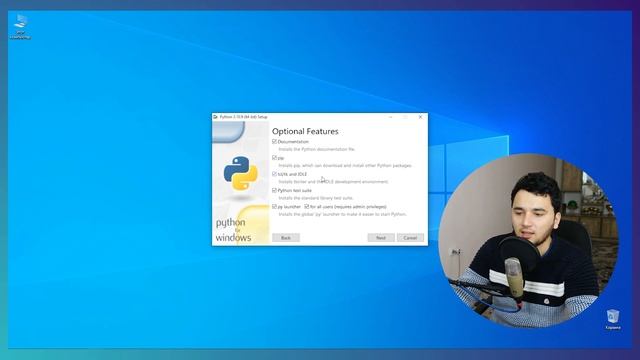Image resolution: width=640 pixels, height=360 pixels.
Task: Select the This PC desktop icon
Action: pyautogui.click(x=20, y=27)
